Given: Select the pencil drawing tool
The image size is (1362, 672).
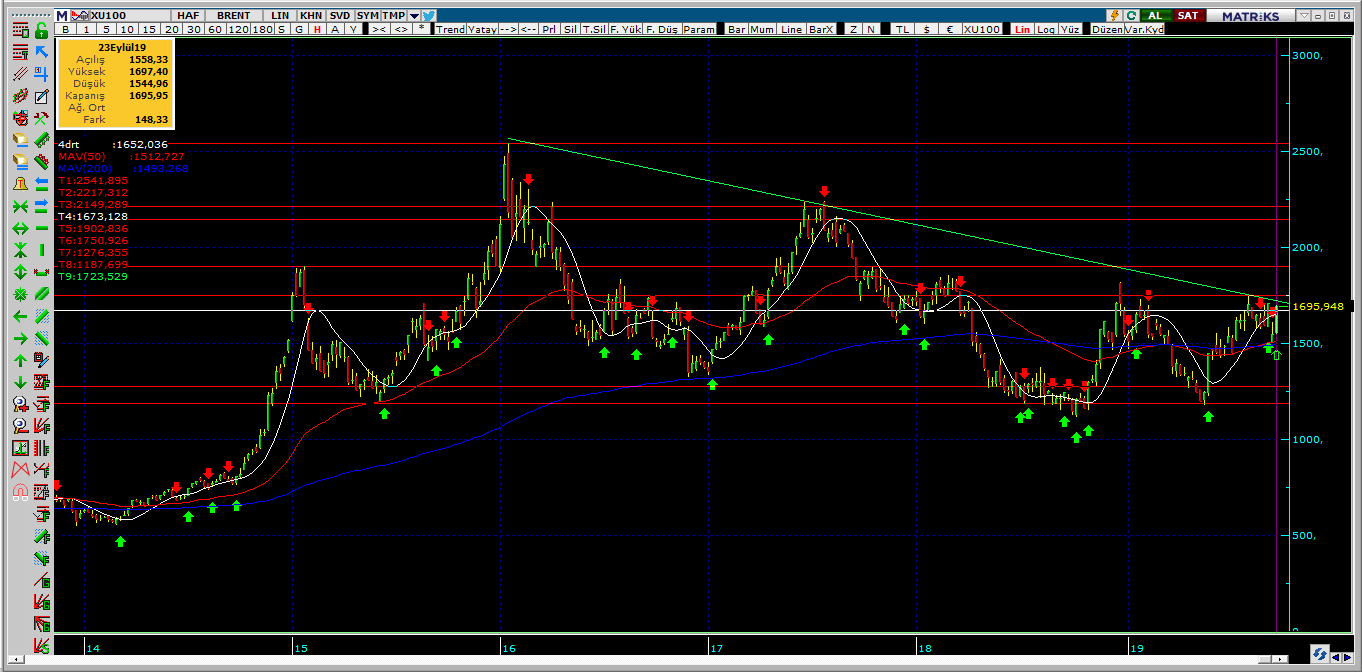Looking at the screenshot, I should [42, 97].
